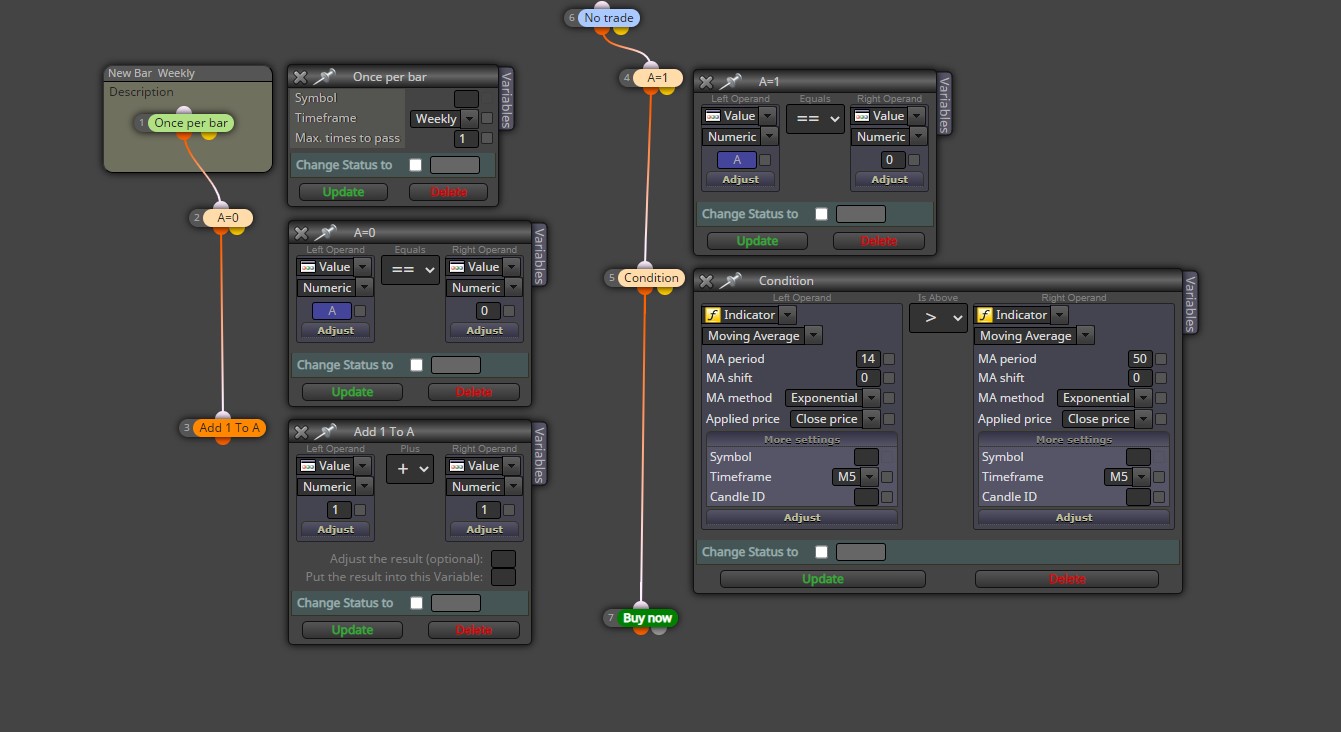Close the A=0 settings panel

click(301, 233)
